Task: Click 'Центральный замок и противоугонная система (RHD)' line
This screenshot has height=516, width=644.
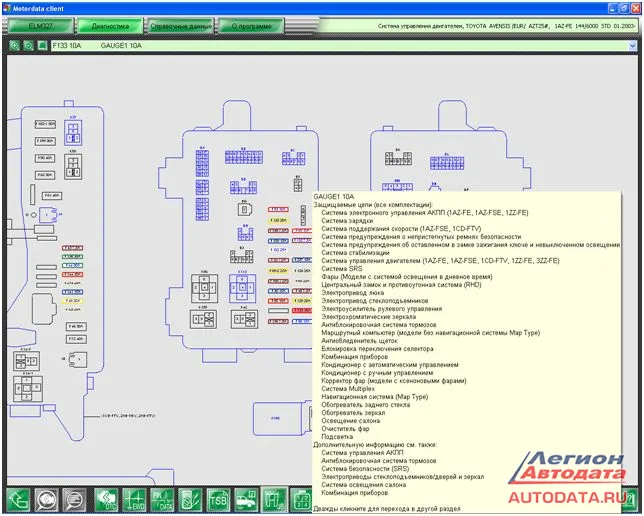Action: (x=401, y=285)
